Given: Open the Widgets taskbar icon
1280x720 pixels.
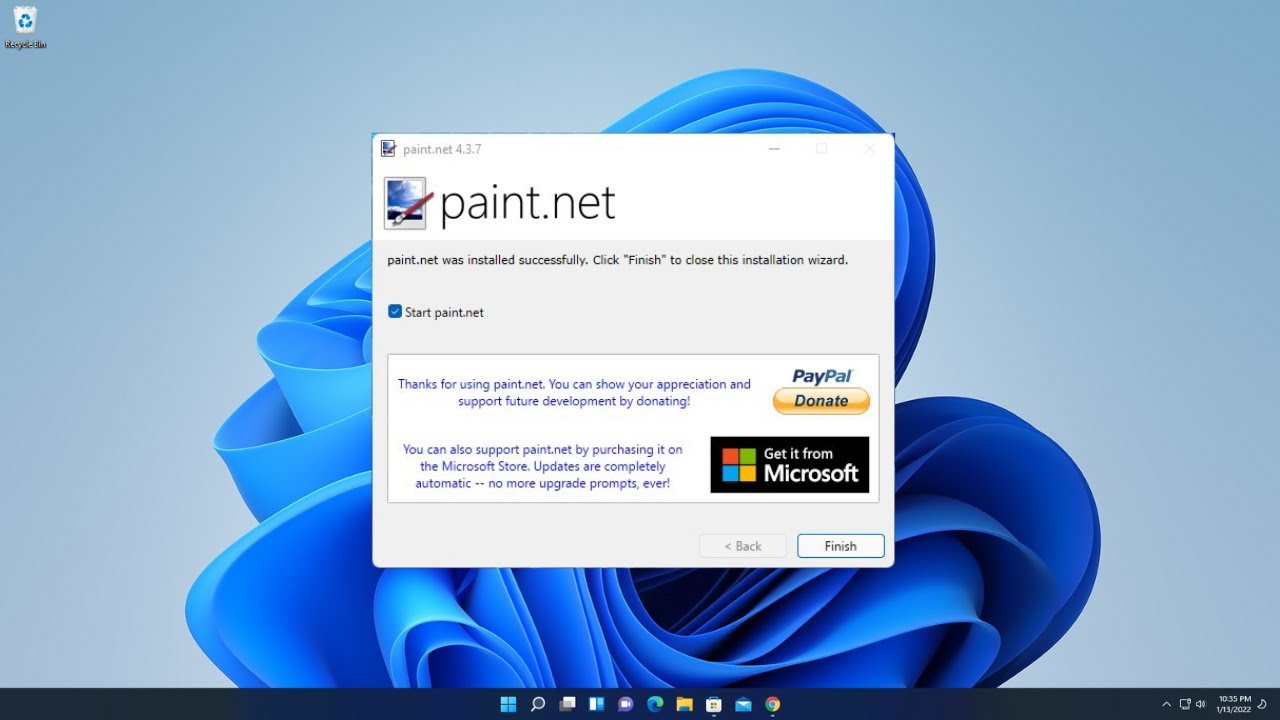Looking at the screenshot, I should click(596, 704).
